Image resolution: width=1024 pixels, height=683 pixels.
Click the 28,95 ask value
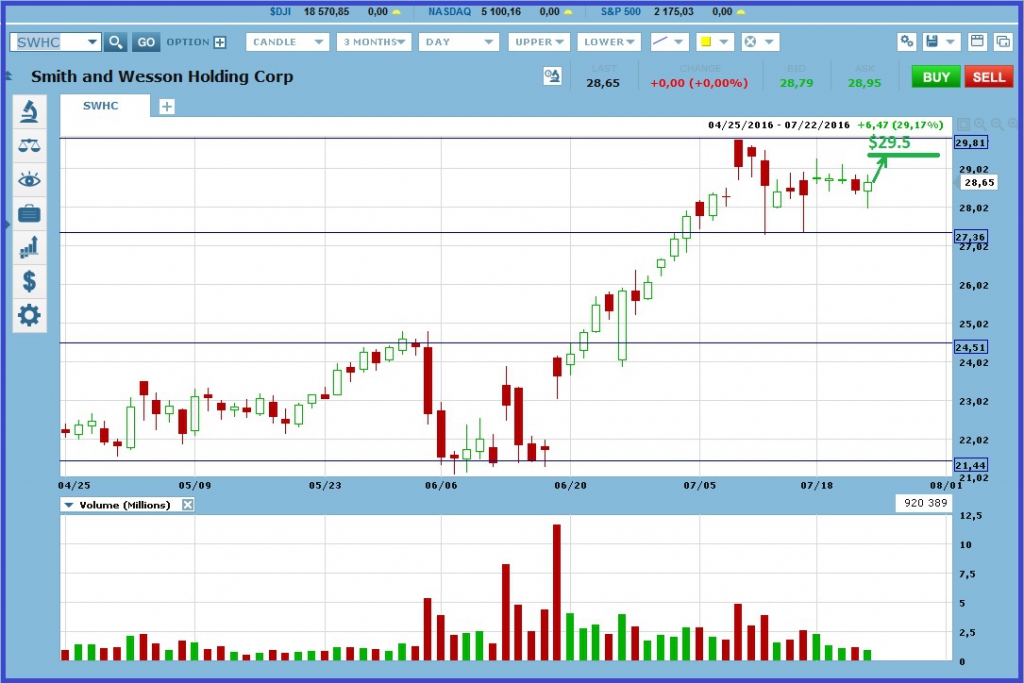pyautogui.click(x=865, y=84)
